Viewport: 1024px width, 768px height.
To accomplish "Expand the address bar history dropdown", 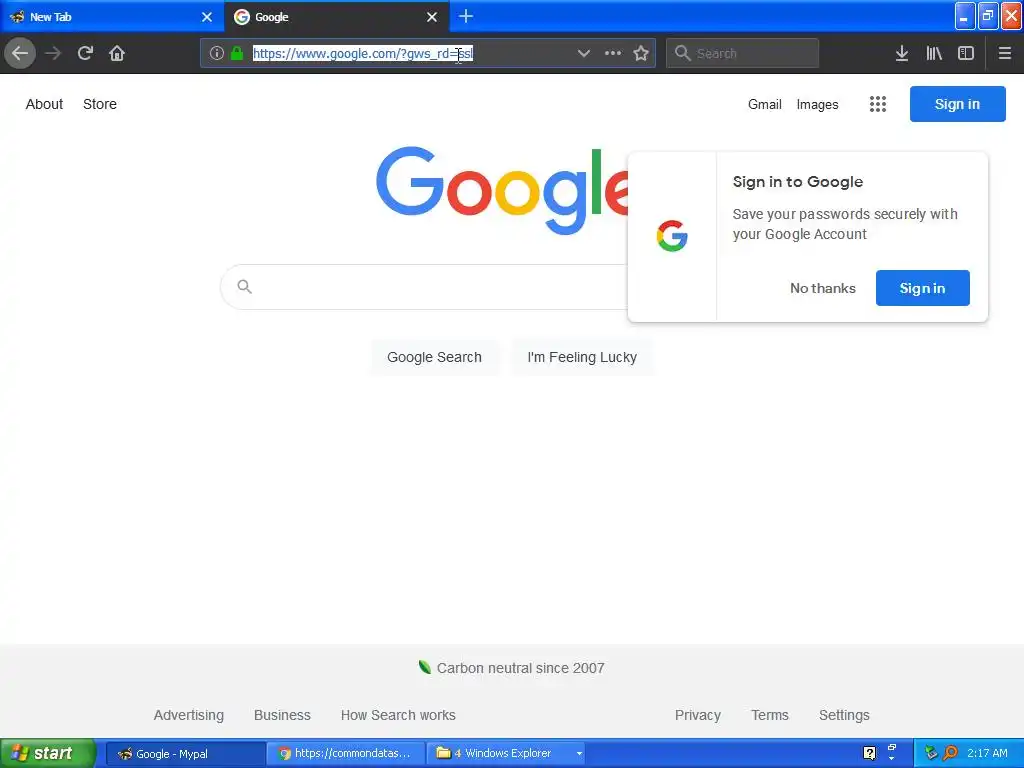I will coord(583,53).
